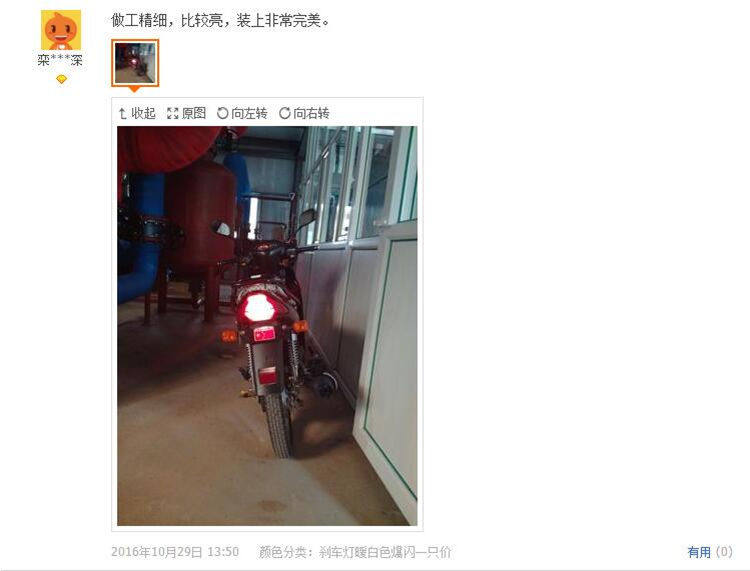Rotate the photo left with 向左转
The width and height of the screenshot is (750, 571).
pos(249,113)
